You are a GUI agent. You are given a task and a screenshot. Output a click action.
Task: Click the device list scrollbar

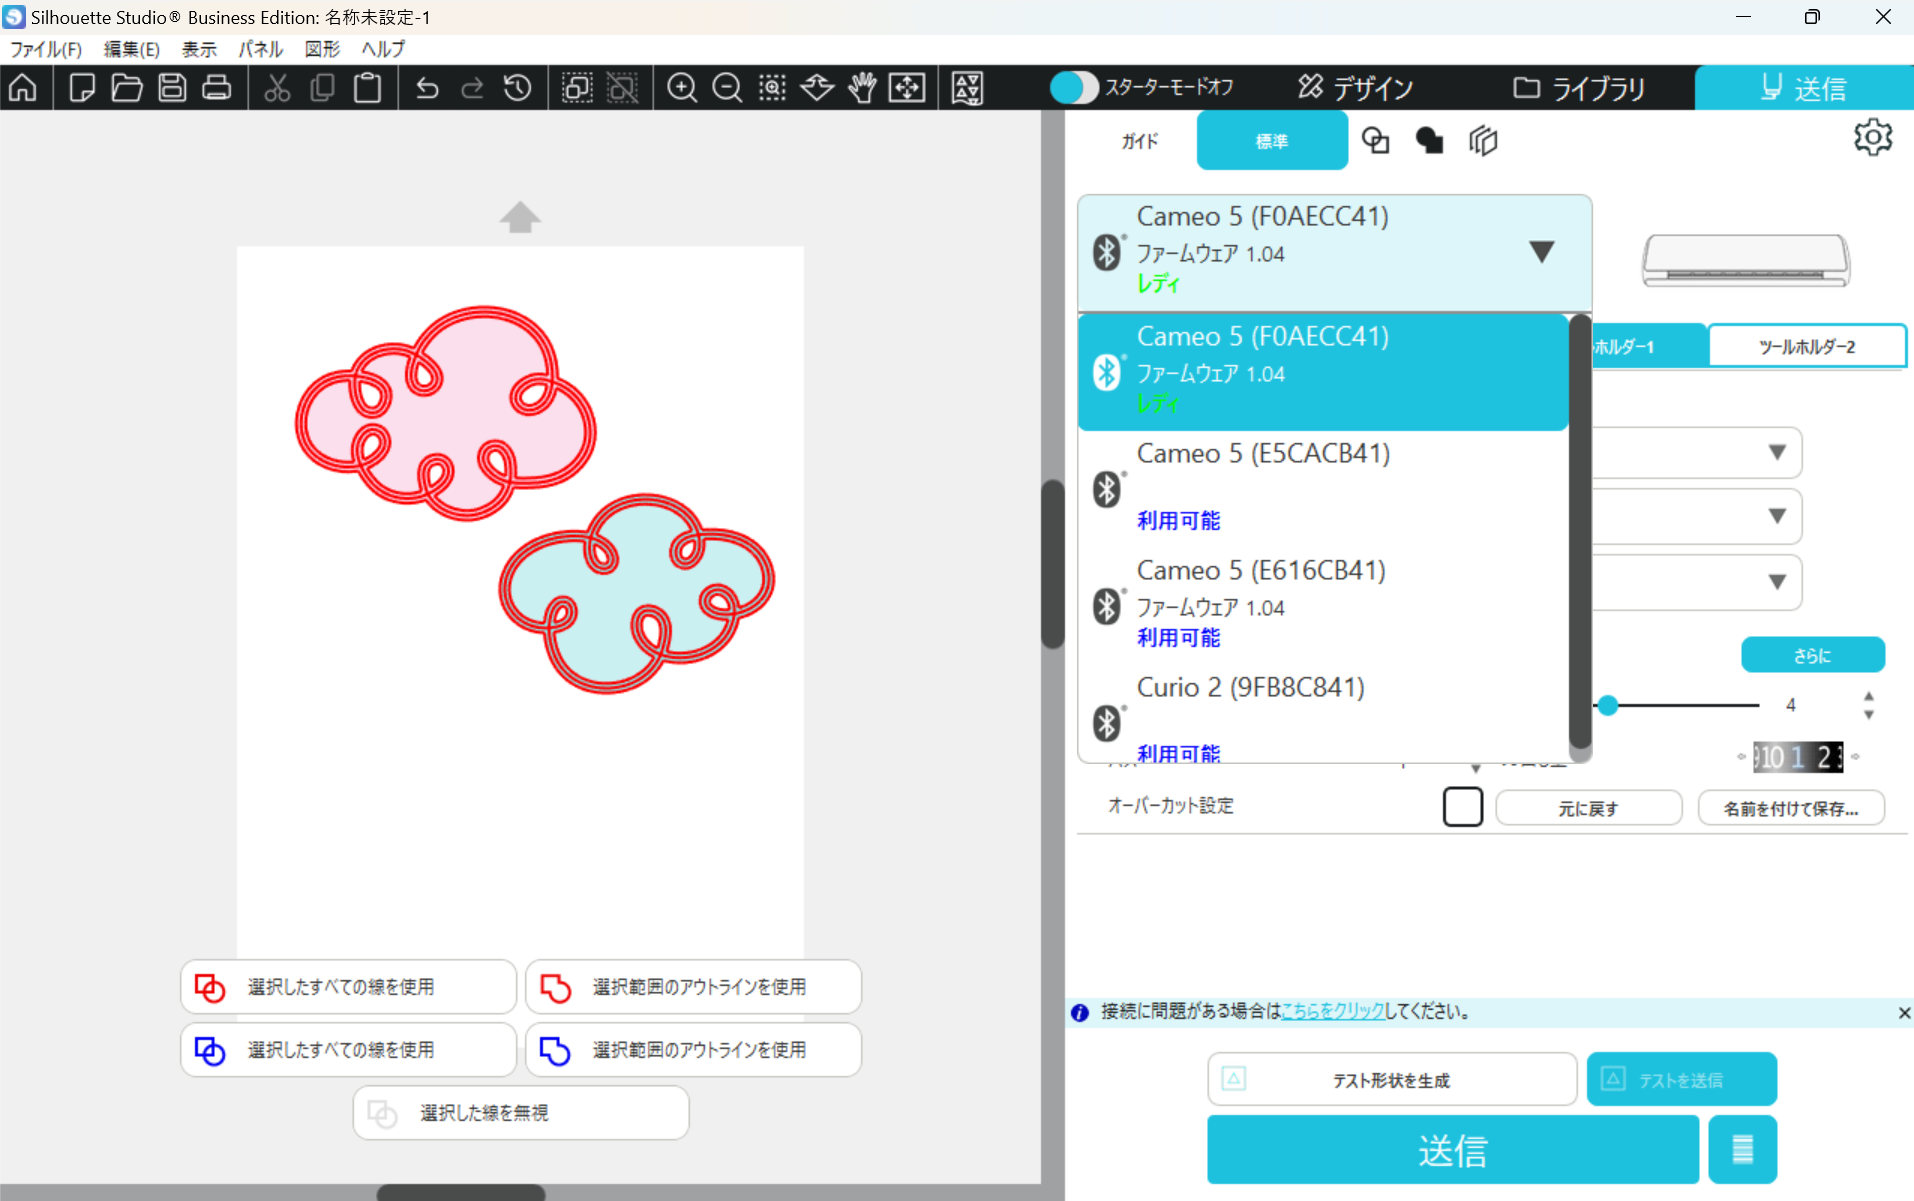1580,532
